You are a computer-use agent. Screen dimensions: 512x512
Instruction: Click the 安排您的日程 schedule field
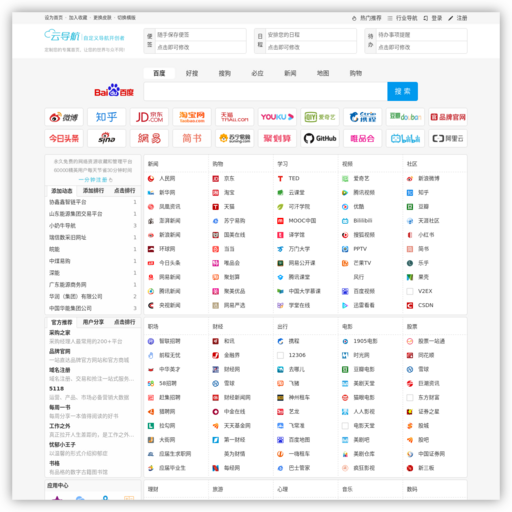311,35
